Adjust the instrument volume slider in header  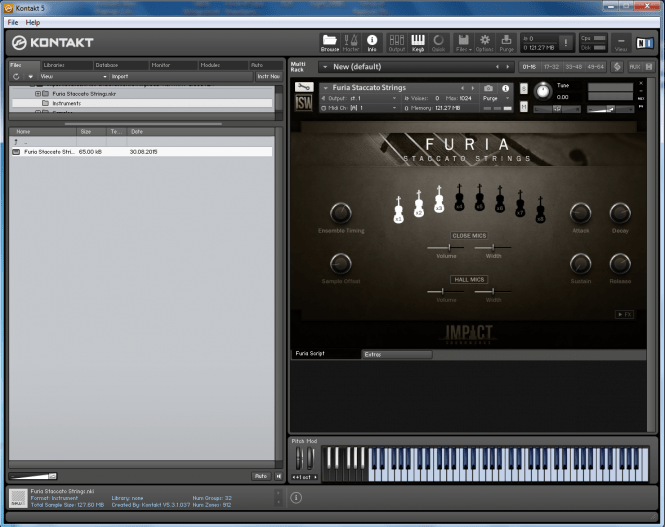tap(610, 109)
